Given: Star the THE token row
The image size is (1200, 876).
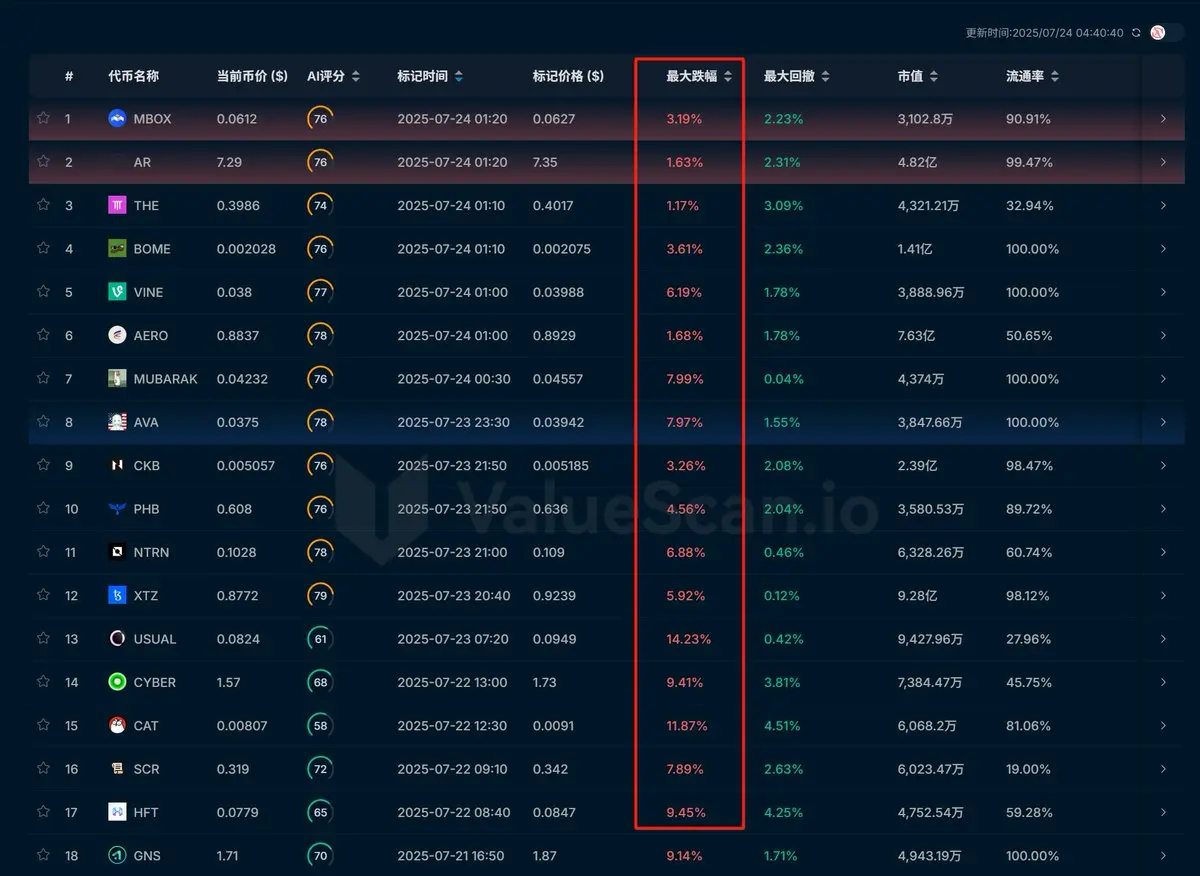Looking at the screenshot, I should coord(43,205).
